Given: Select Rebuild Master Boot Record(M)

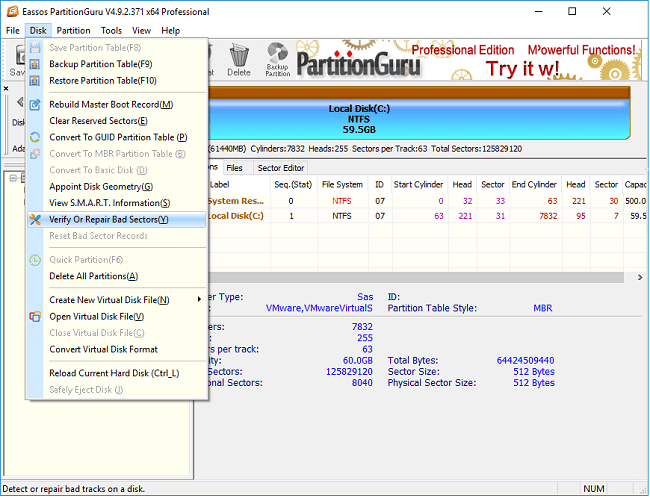Looking at the screenshot, I should 117,104.
